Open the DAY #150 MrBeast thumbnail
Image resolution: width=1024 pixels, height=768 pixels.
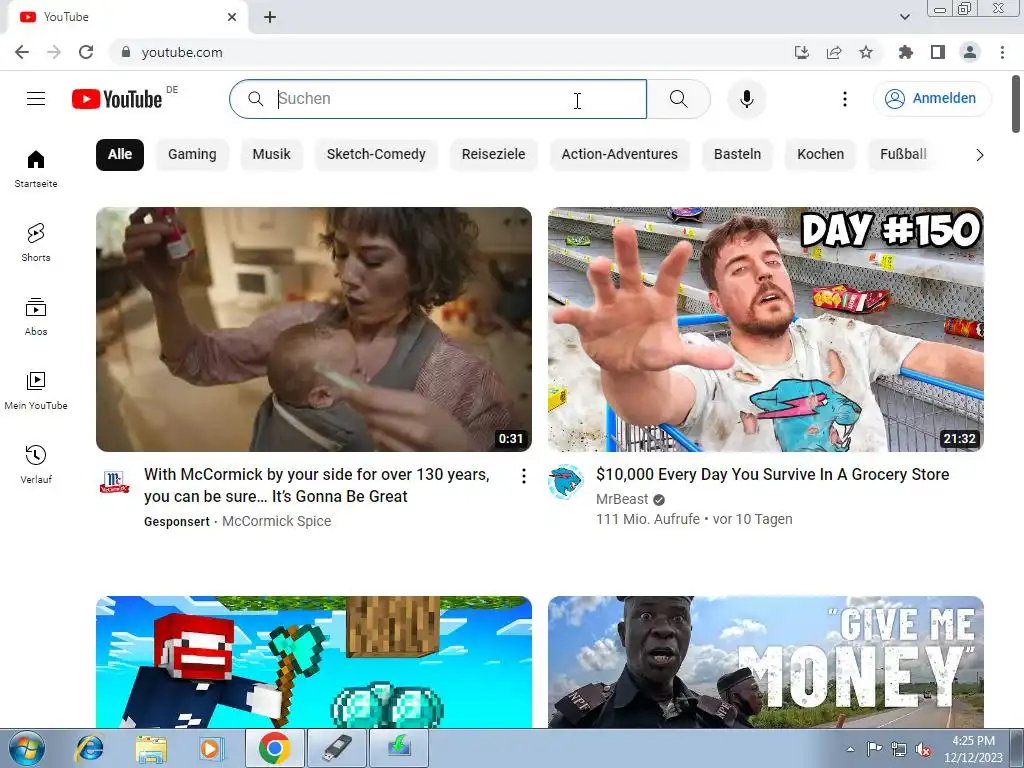click(x=765, y=329)
